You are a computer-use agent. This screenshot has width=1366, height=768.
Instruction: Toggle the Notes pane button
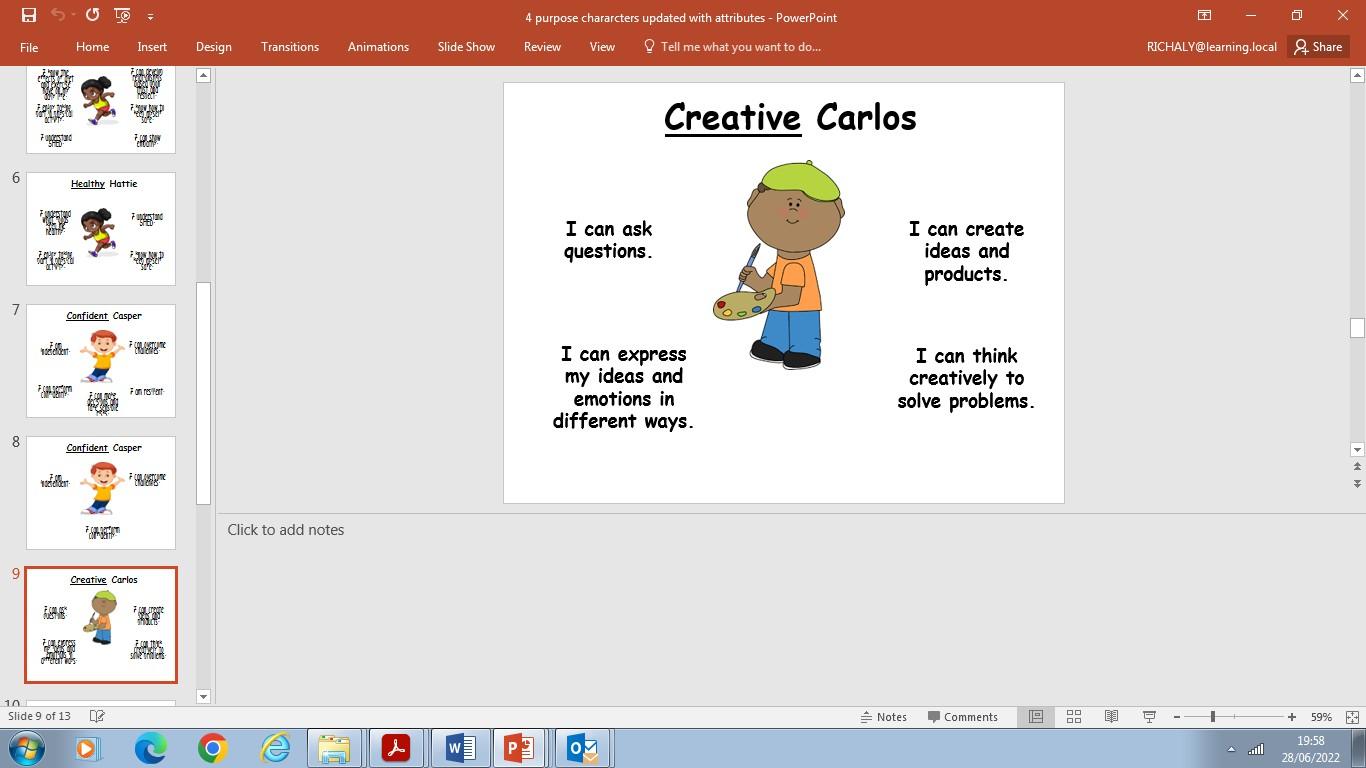[x=884, y=716]
